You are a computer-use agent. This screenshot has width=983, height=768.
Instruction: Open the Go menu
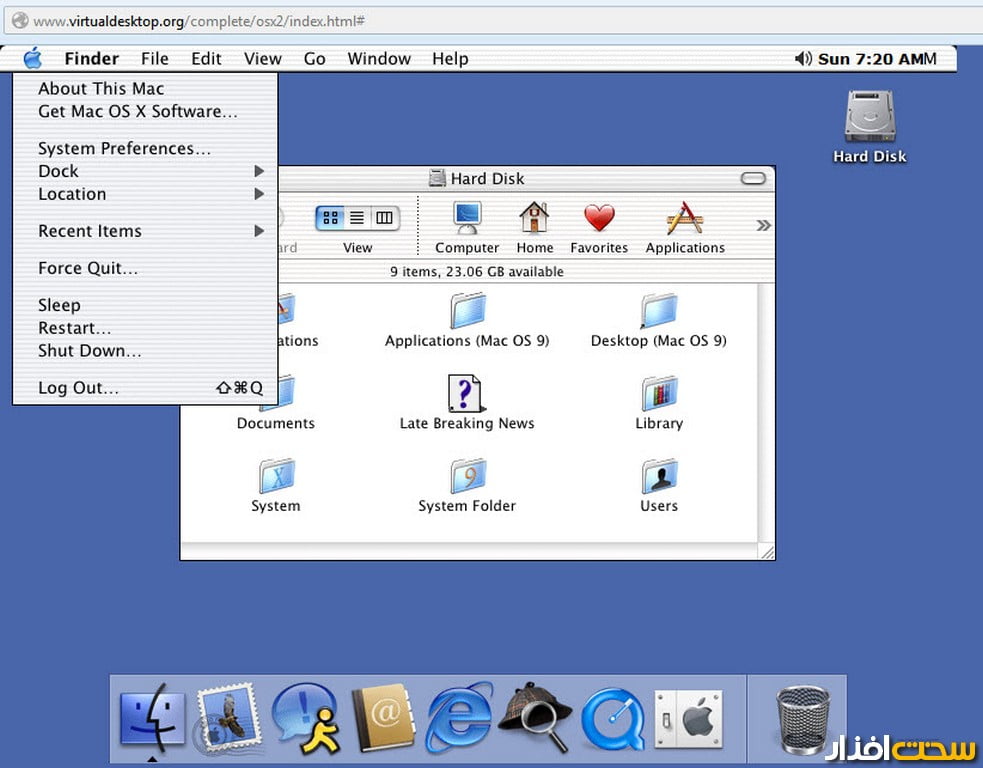314,59
